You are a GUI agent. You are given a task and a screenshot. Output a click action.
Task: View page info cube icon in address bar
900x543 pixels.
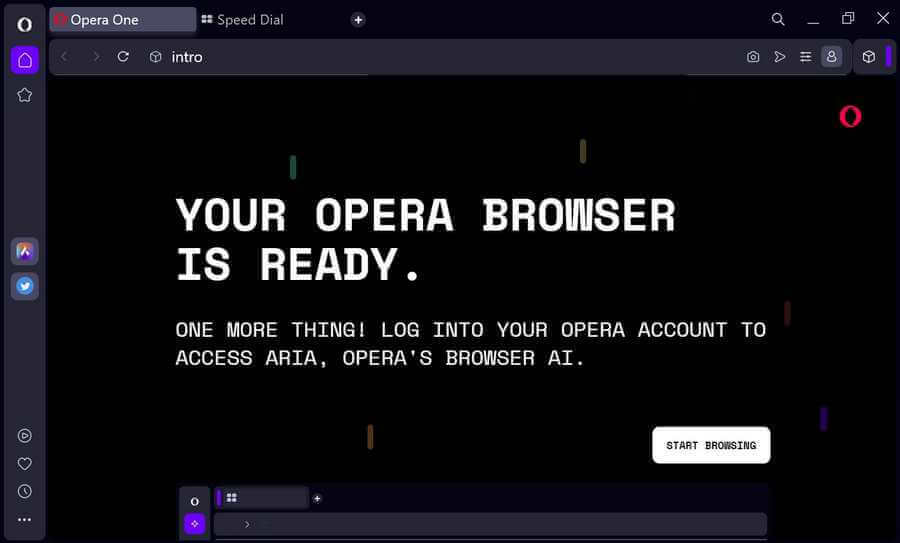(156, 57)
